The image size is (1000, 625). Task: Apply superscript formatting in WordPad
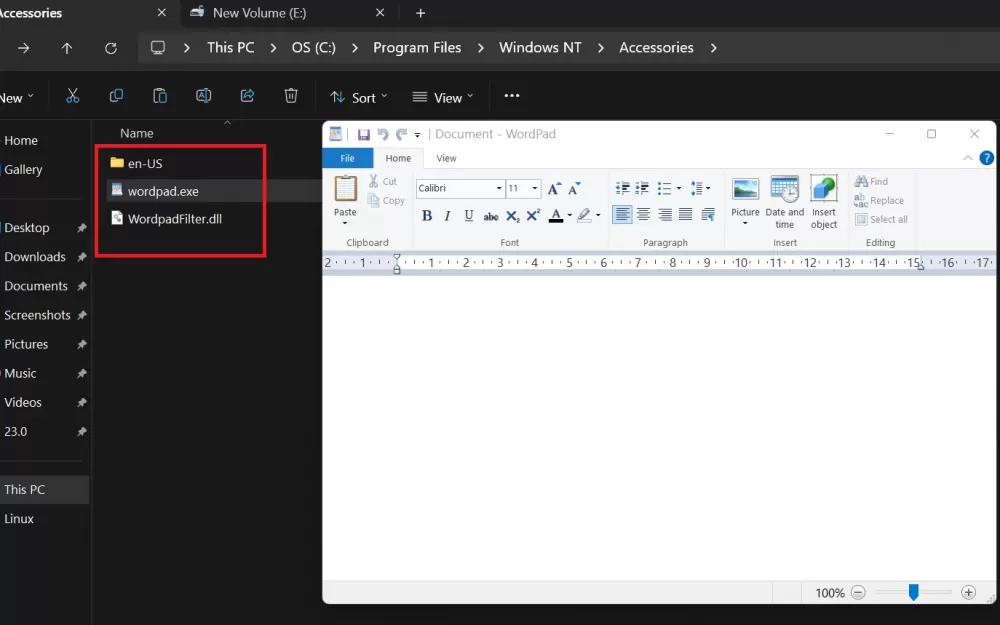coord(533,216)
